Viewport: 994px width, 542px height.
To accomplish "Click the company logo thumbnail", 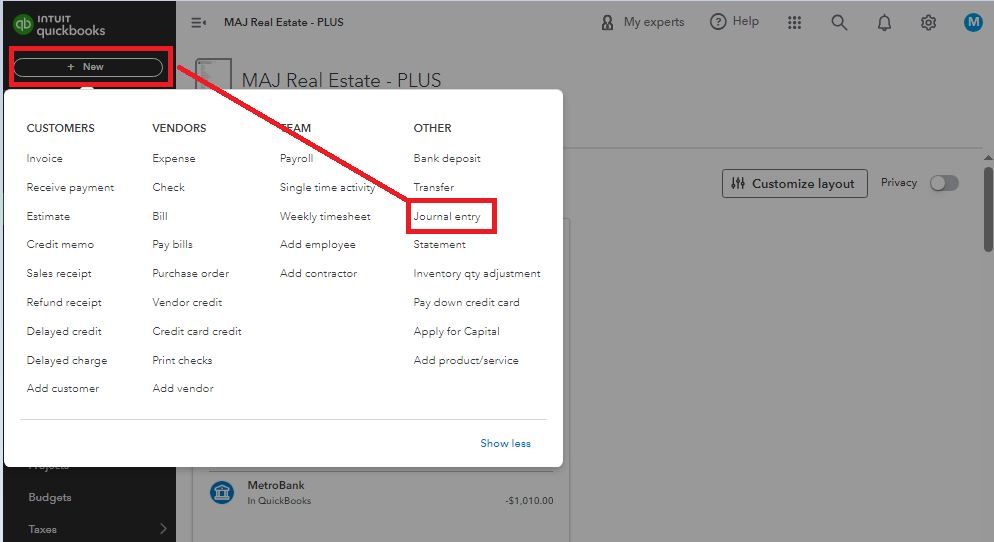I will (214, 74).
